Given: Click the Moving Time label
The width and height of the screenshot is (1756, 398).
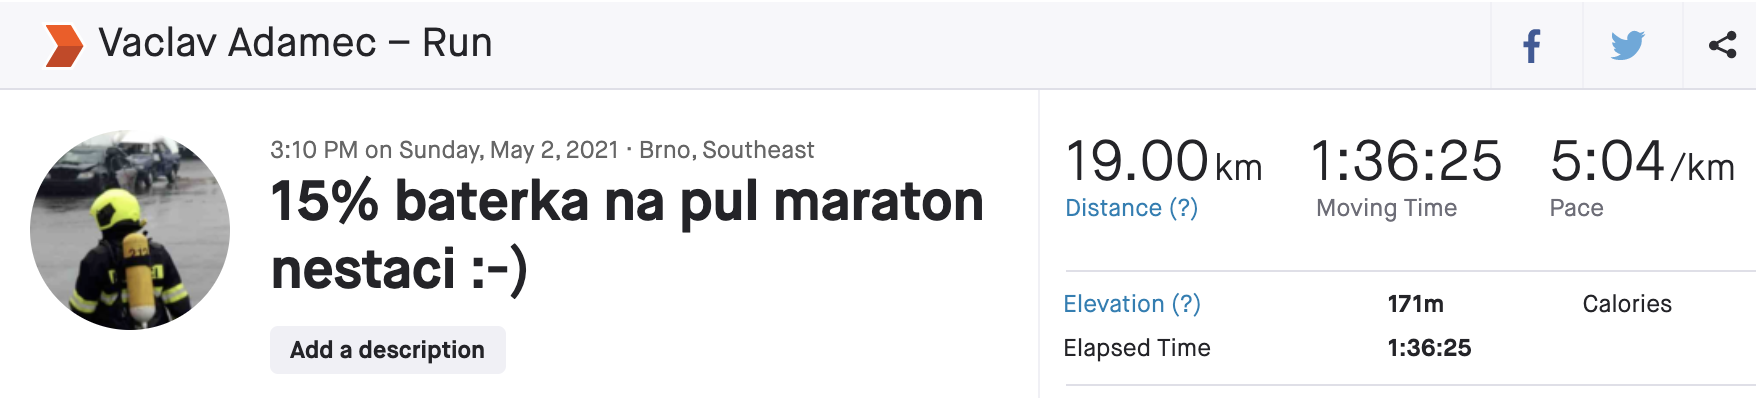Looking at the screenshot, I should 1386,208.
